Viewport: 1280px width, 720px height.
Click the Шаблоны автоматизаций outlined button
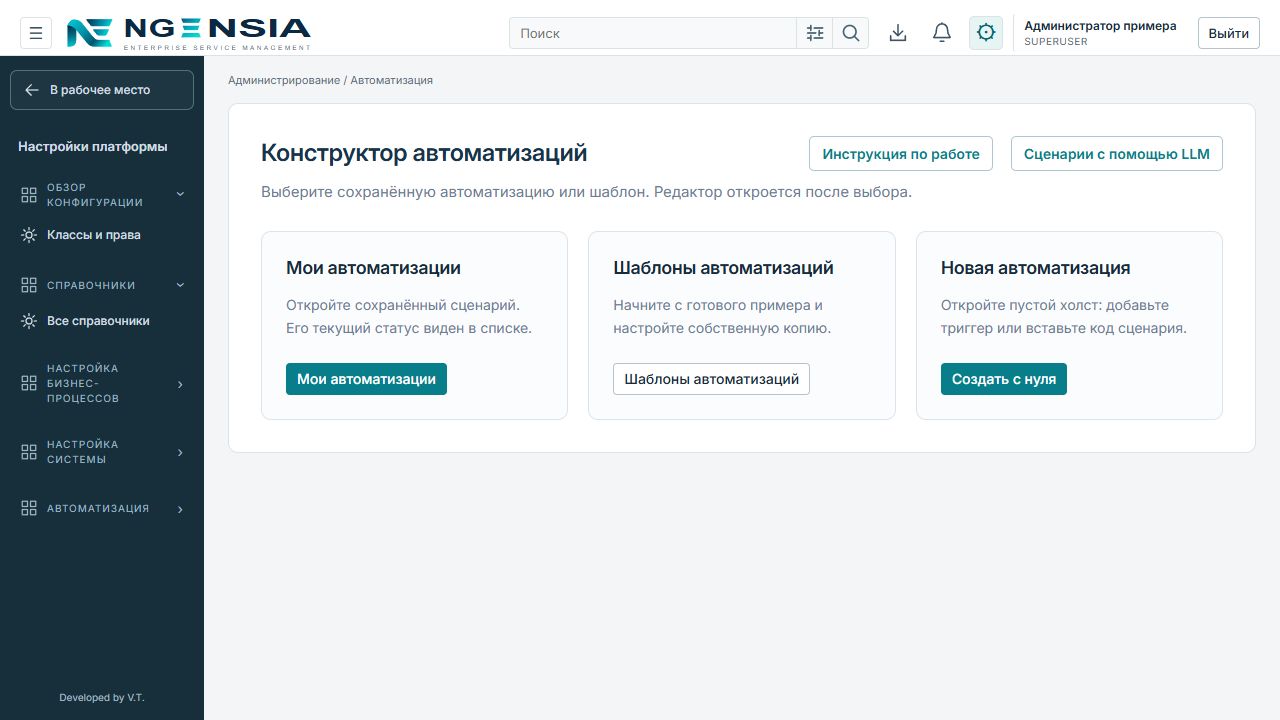click(711, 379)
